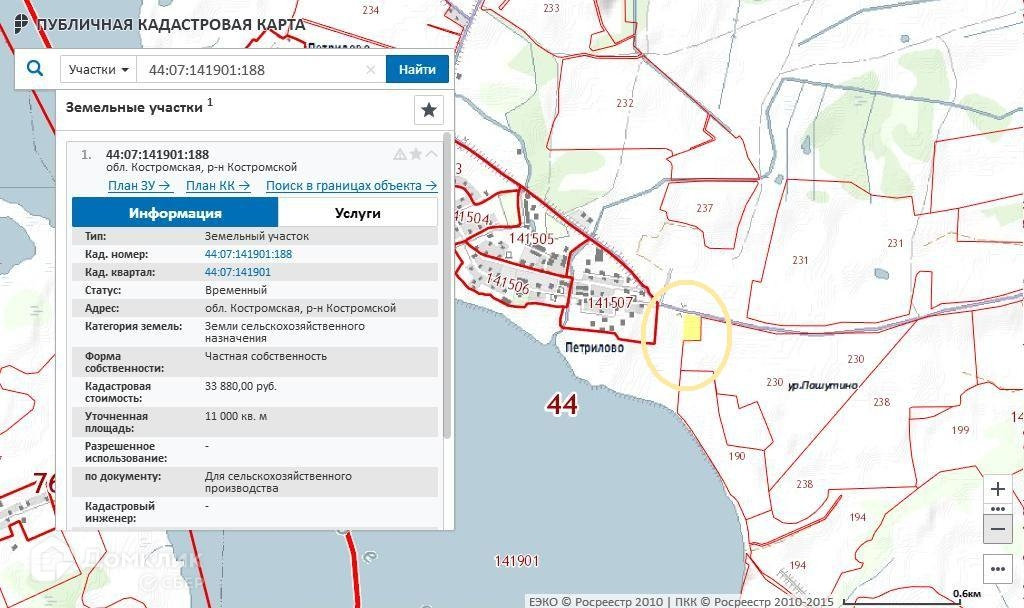Screen dimensions: 1024x608
Task: Open the map tools more-options button
Action: pos(998,569)
